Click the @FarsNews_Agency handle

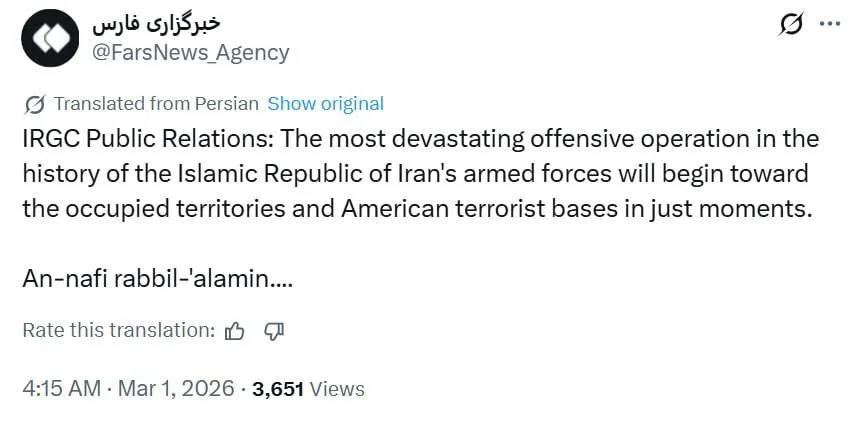[190, 52]
